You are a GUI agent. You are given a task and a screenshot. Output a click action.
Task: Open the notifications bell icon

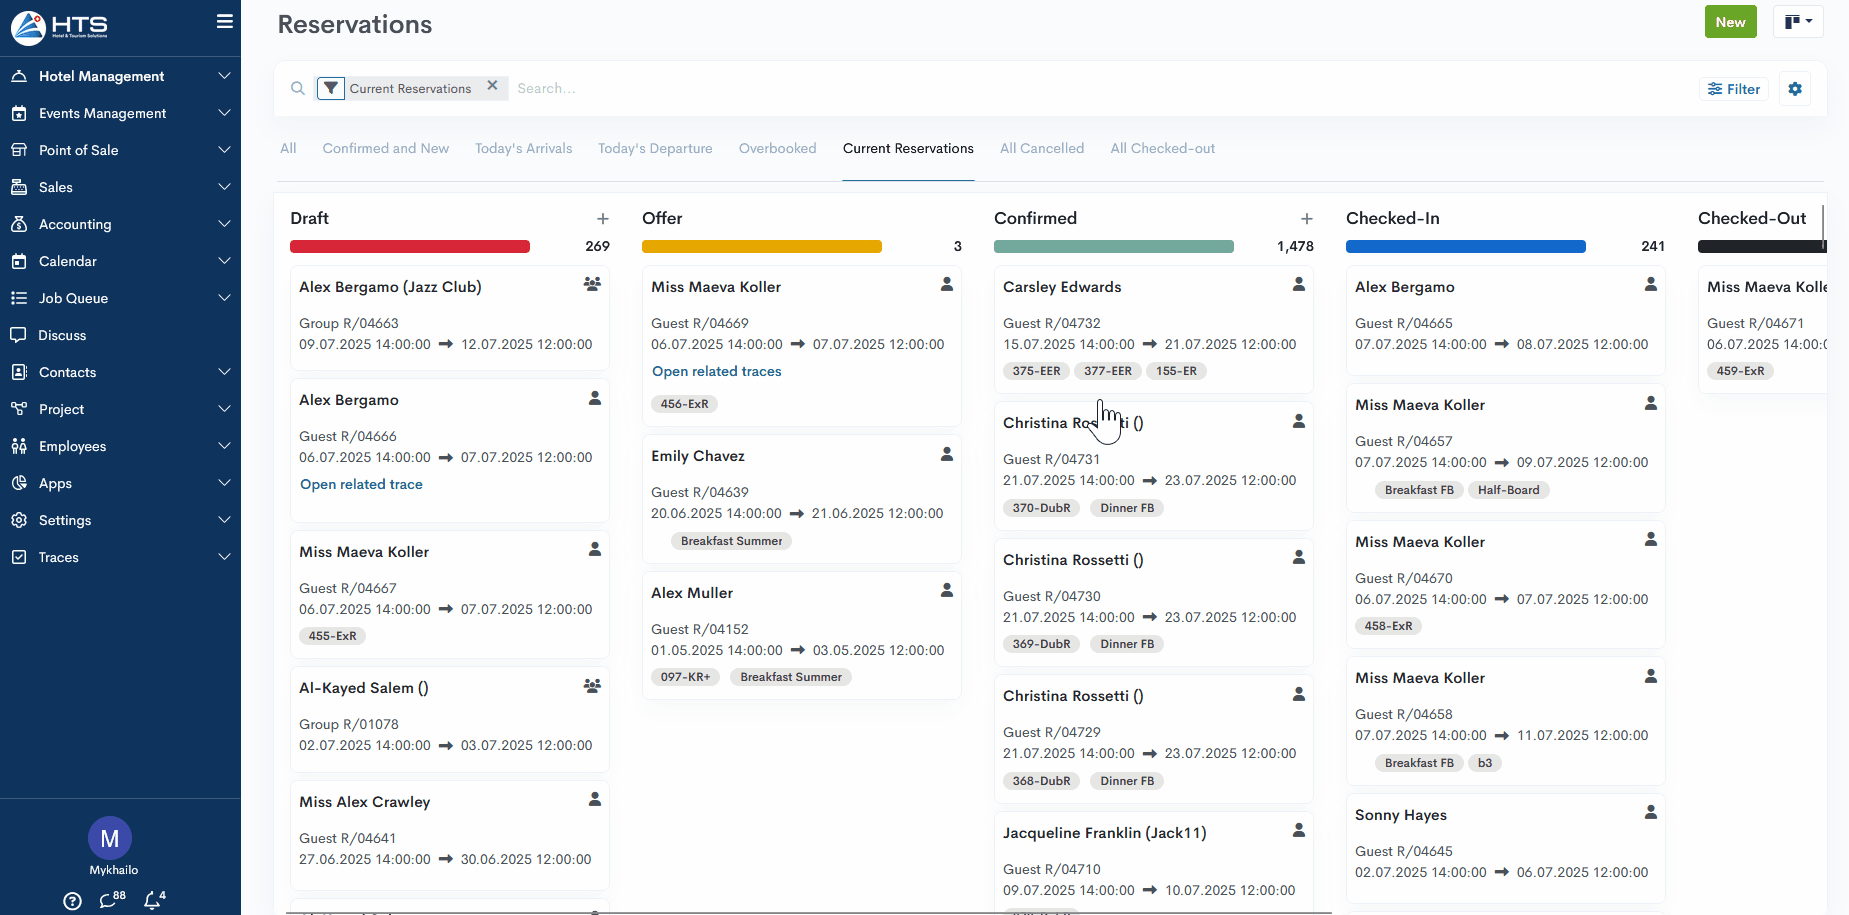153,900
